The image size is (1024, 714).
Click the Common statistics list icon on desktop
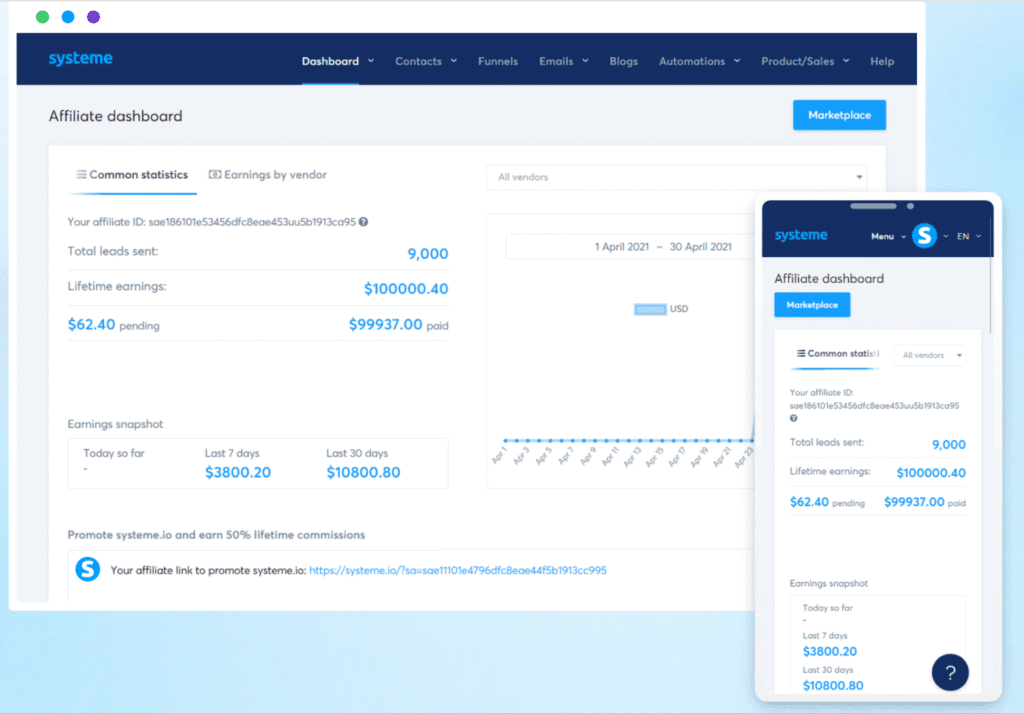[x=81, y=174]
